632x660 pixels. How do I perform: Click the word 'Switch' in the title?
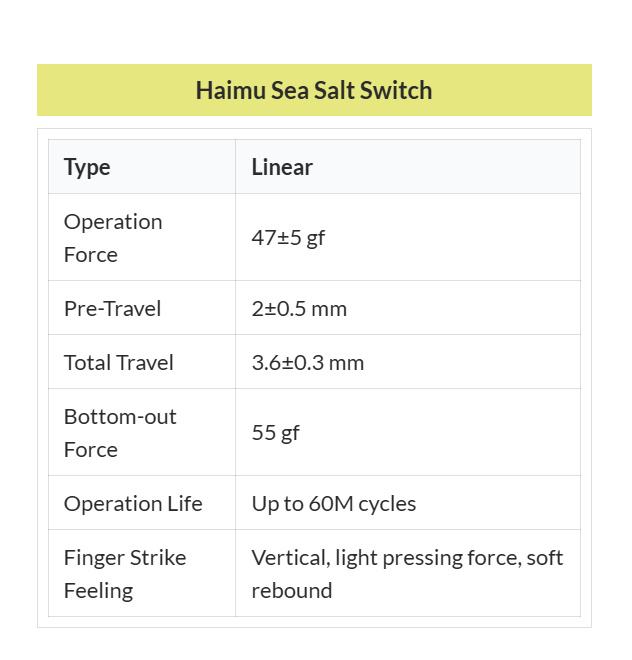[x=396, y=90]
